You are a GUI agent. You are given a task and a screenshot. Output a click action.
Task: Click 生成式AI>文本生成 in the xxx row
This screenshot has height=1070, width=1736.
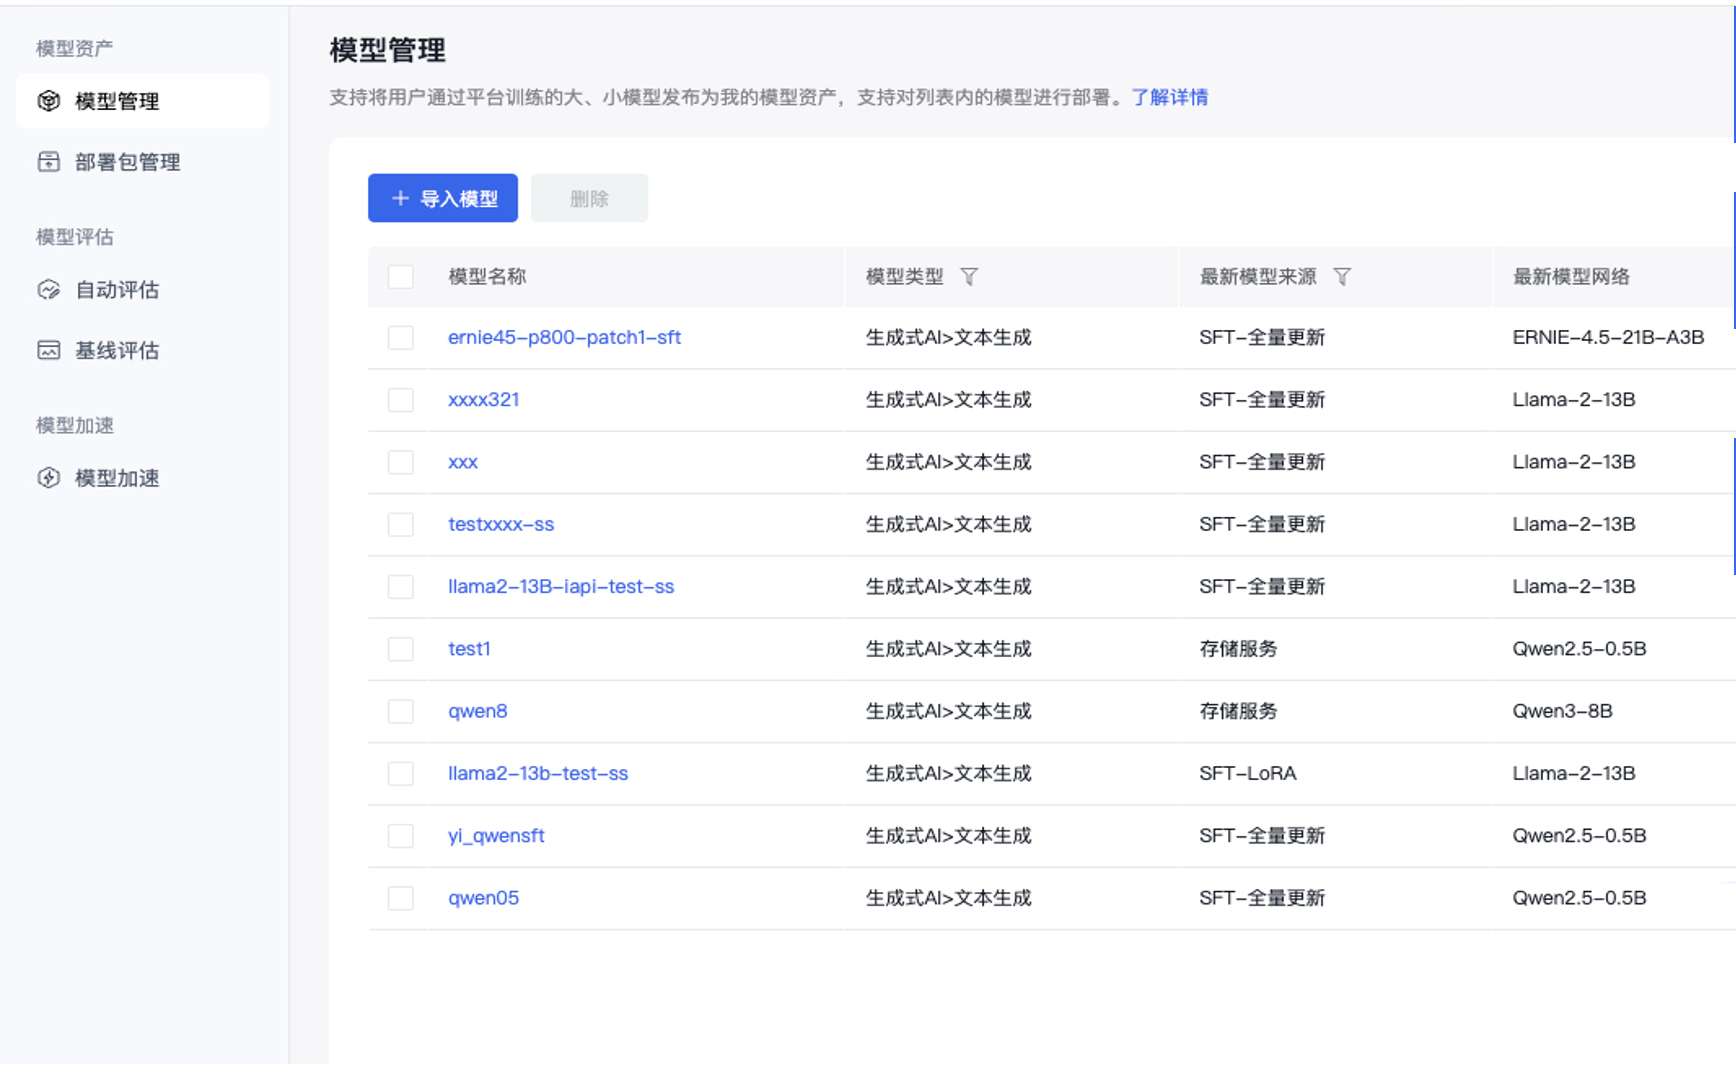[x=948, y=462]
